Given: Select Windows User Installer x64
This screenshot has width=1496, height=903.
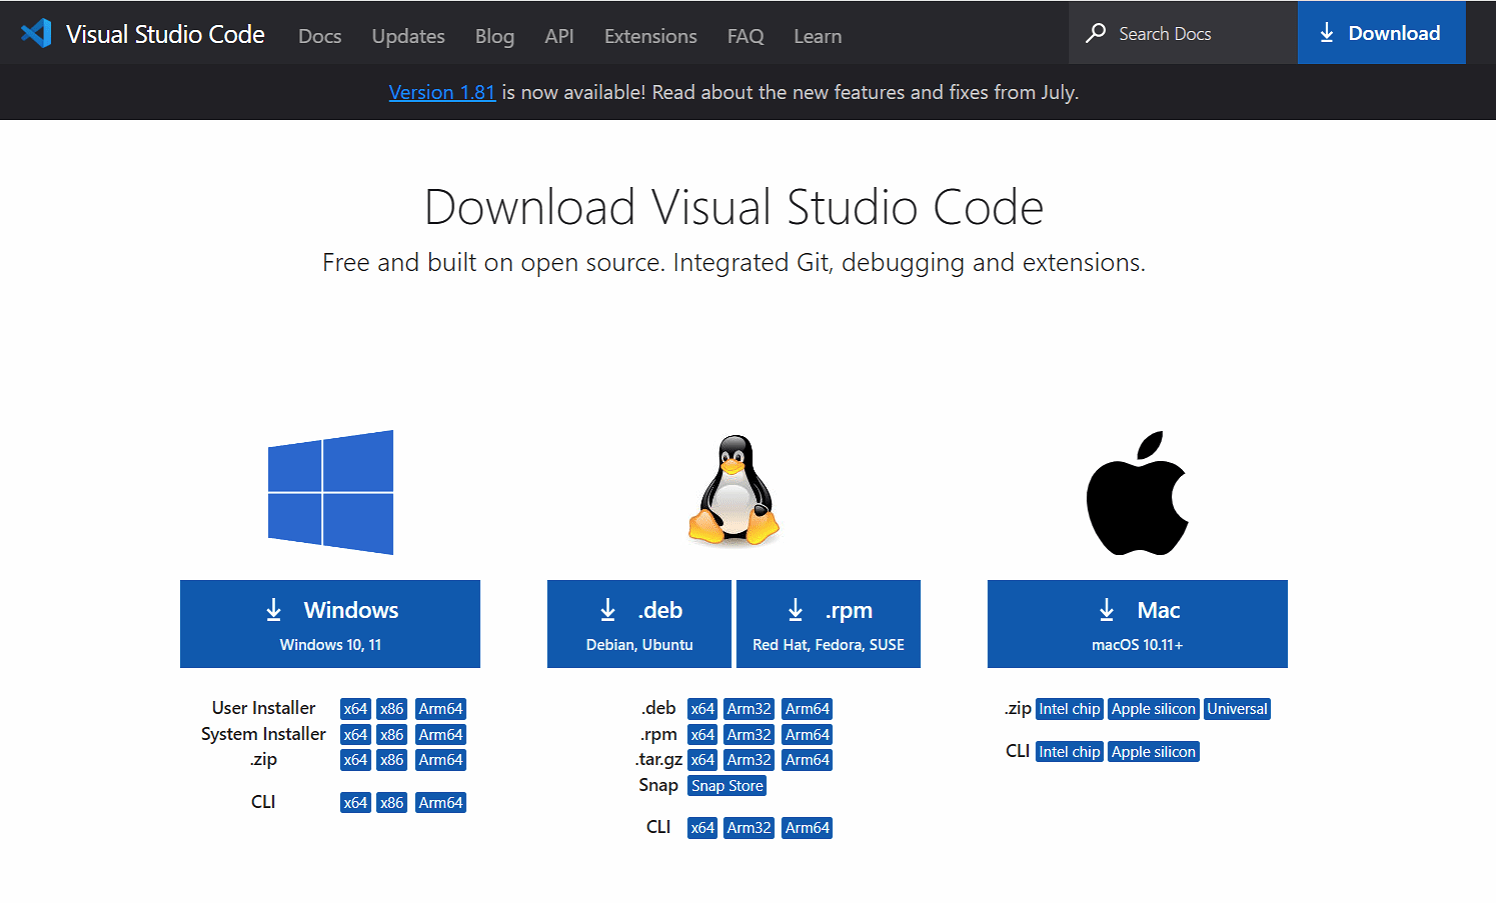Looking at the screenshot, I should 355,709.
